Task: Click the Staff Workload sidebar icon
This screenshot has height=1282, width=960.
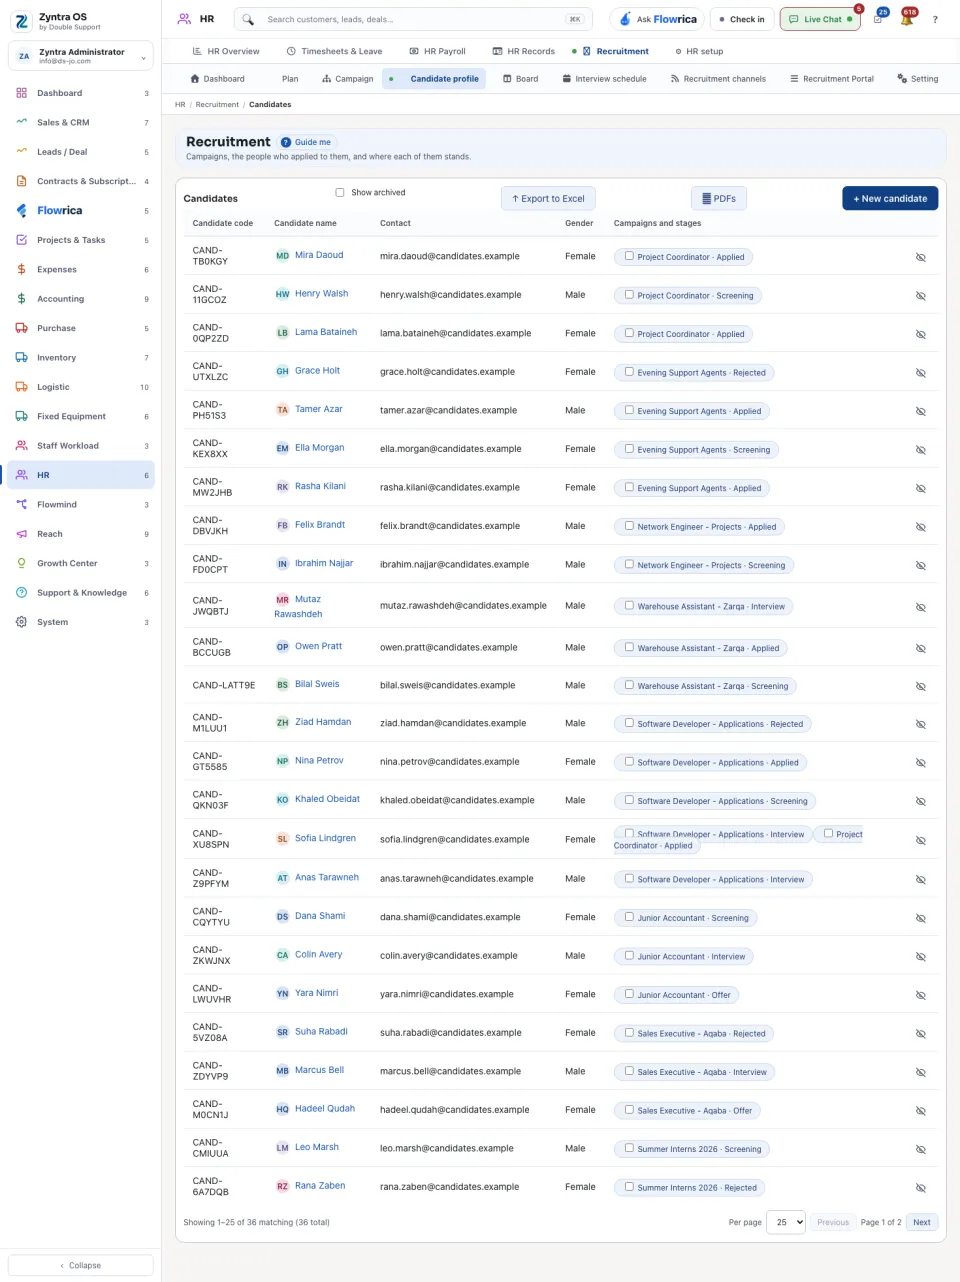Action: [x=21, y=445]
